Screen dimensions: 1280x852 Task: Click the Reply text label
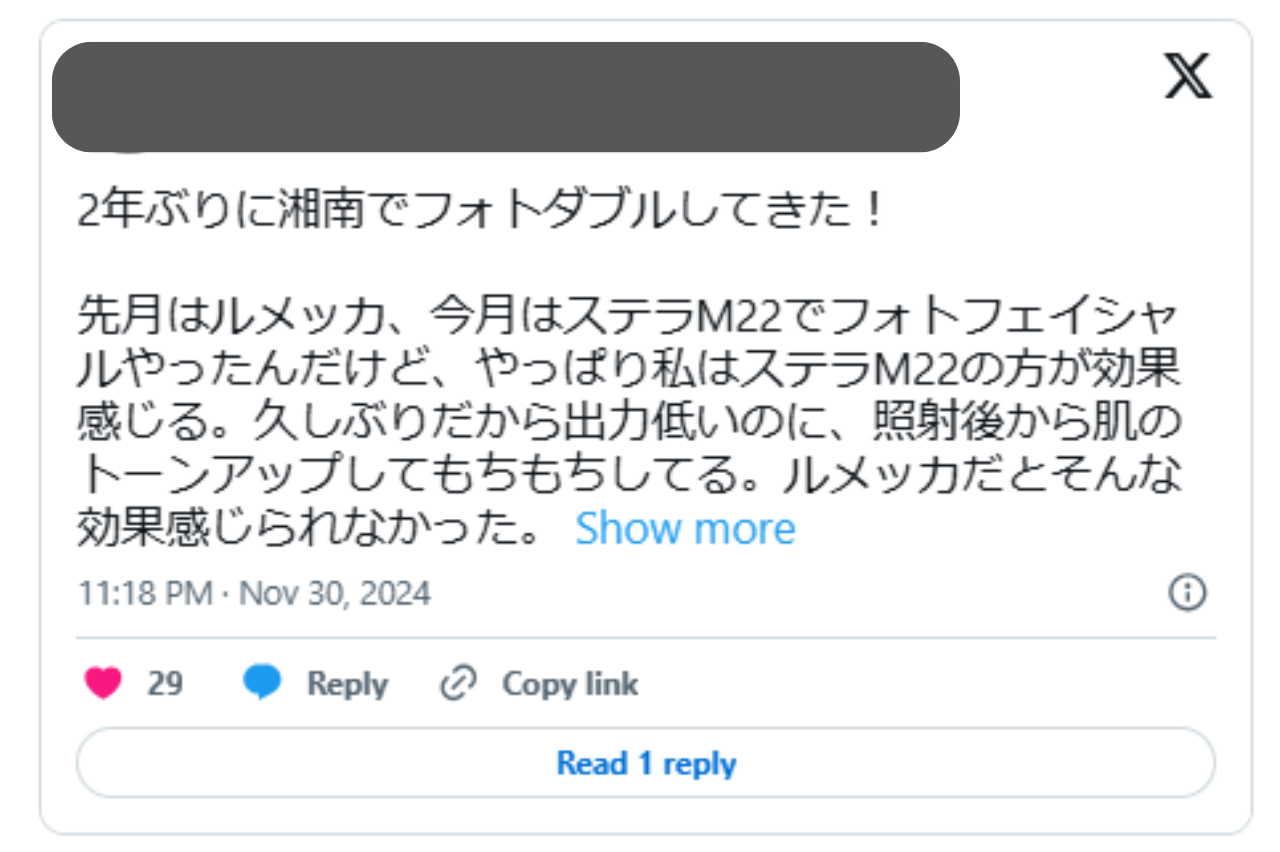click(347, 684)
